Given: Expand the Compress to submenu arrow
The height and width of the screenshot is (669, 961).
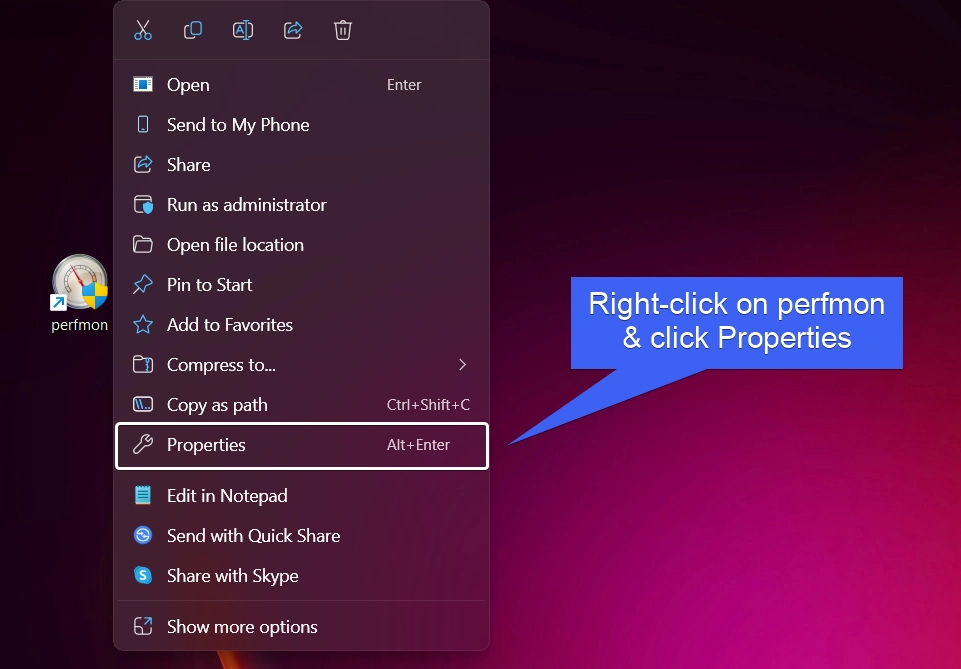Looking at the screenshot, I should click(x=462, y=365).
